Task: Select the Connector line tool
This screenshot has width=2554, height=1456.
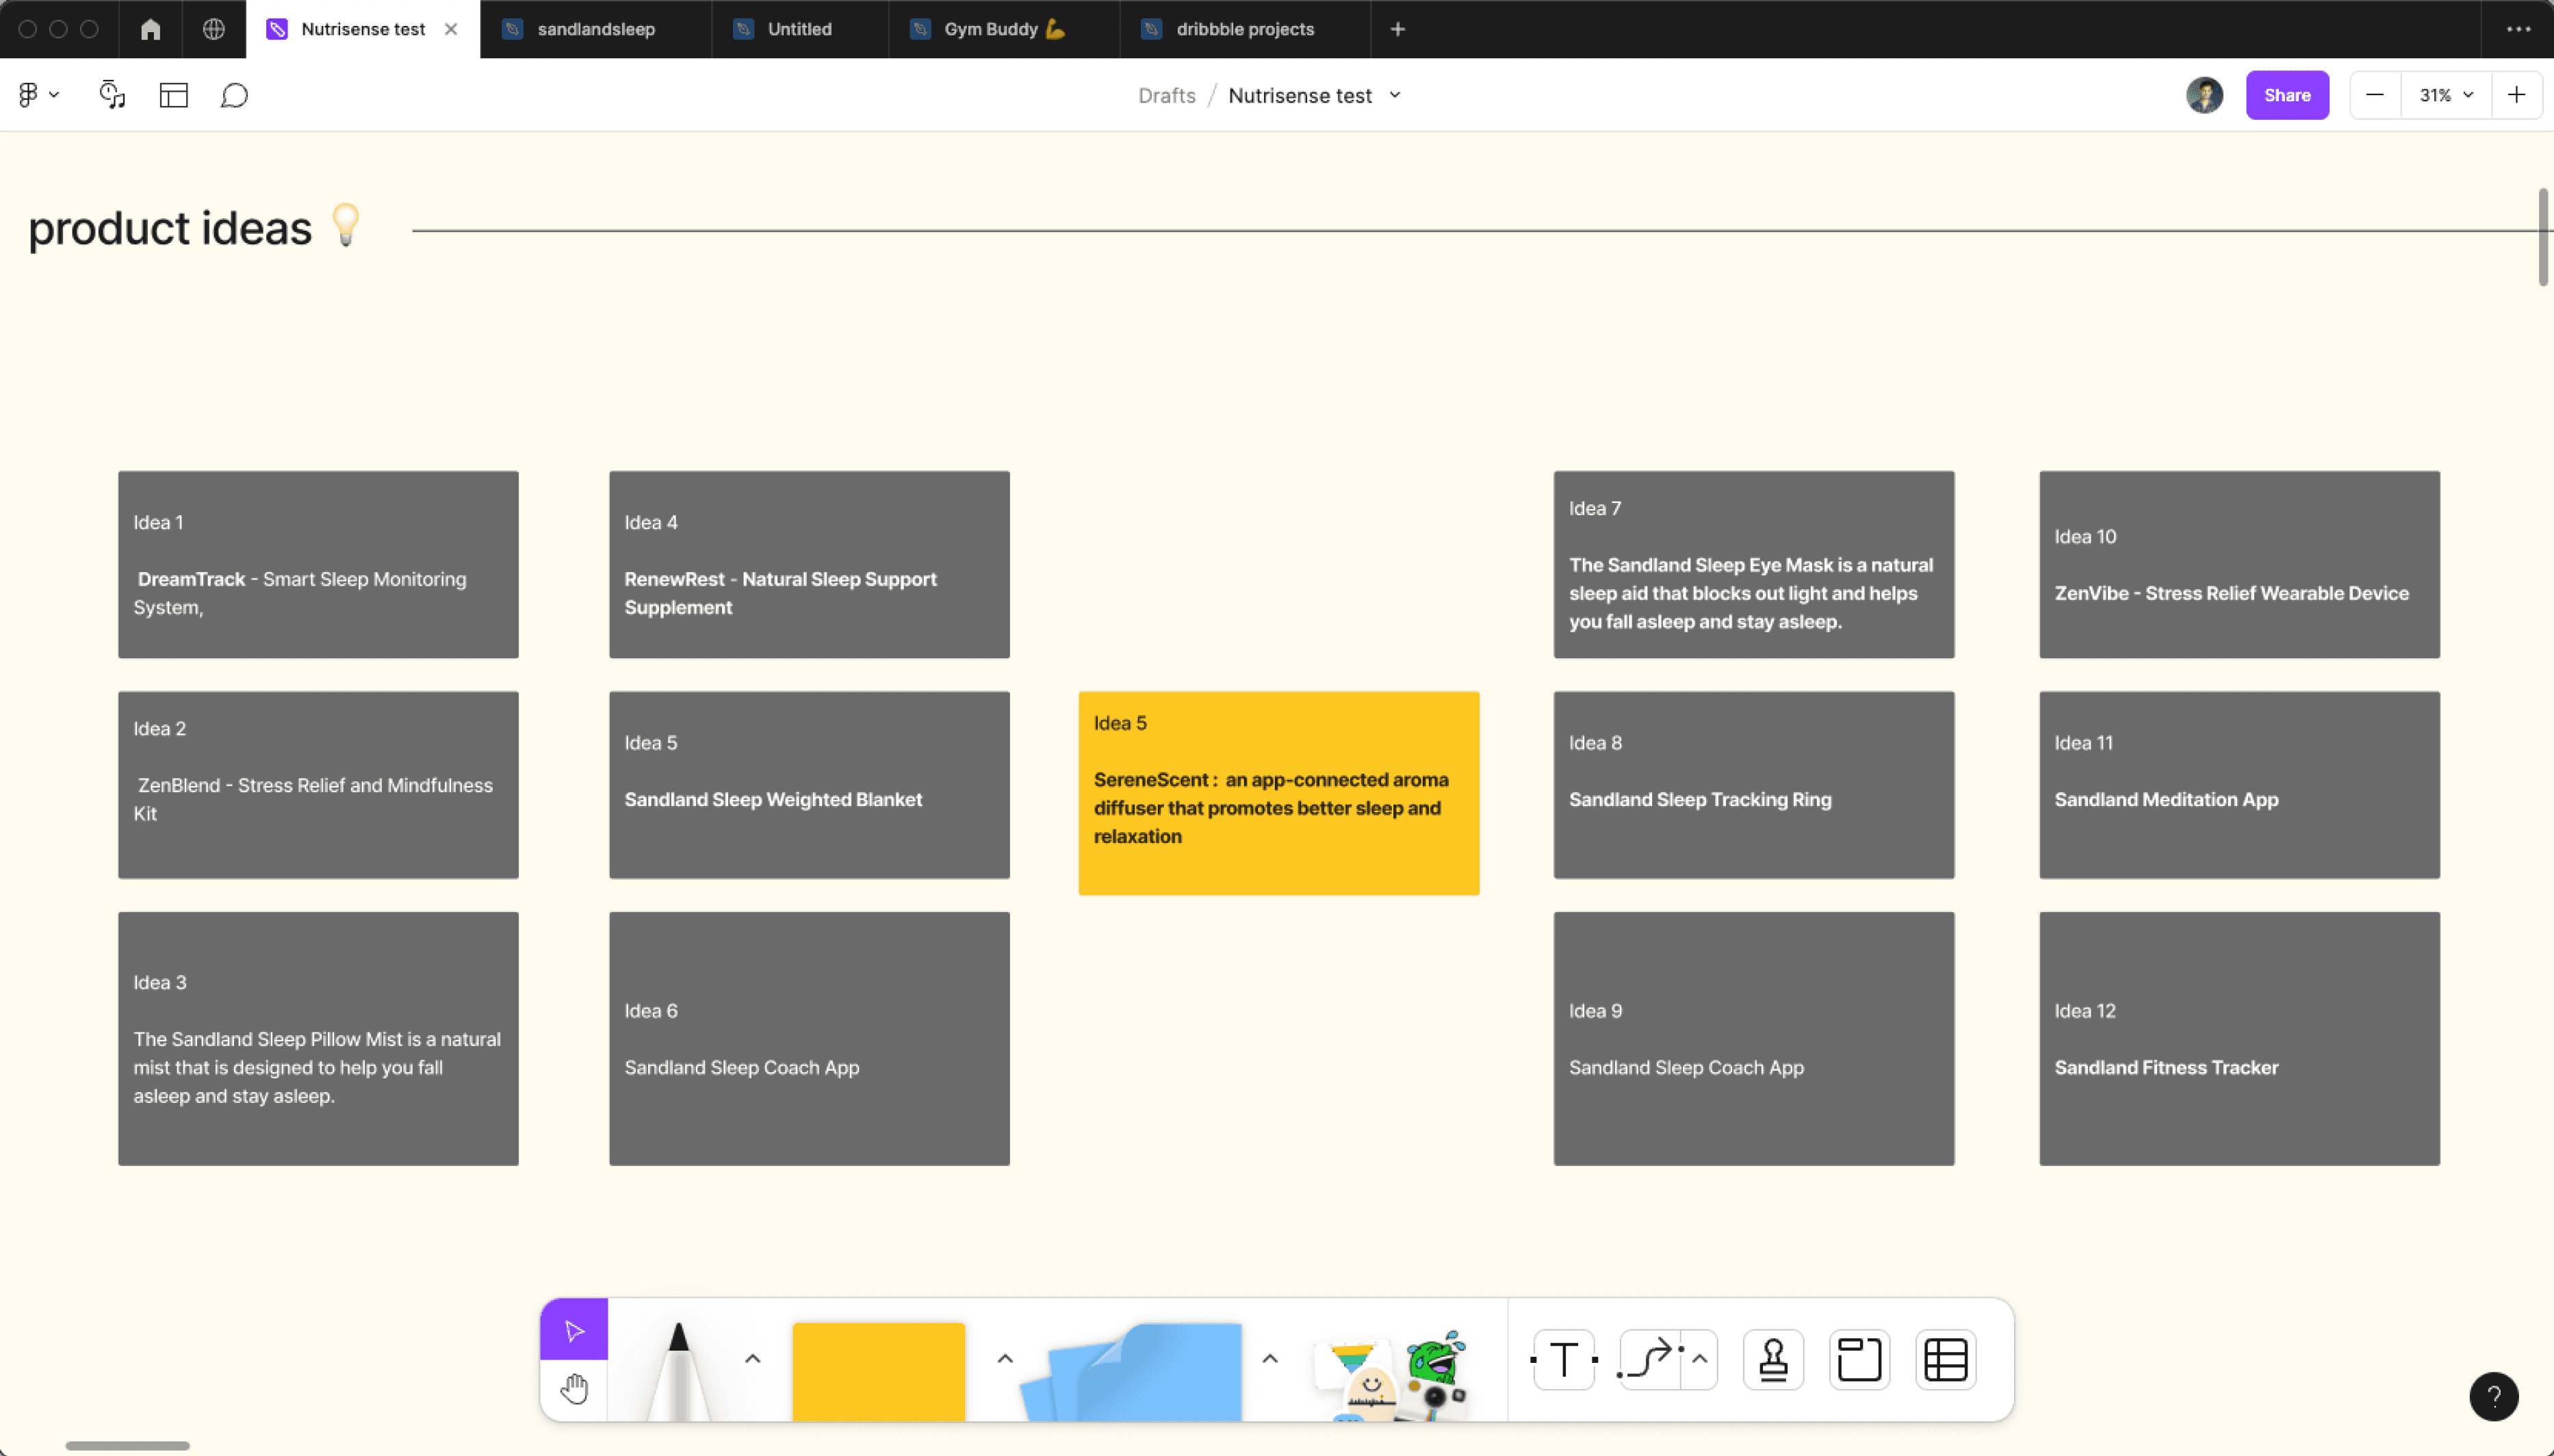Action: (x=1648, y=1360)
